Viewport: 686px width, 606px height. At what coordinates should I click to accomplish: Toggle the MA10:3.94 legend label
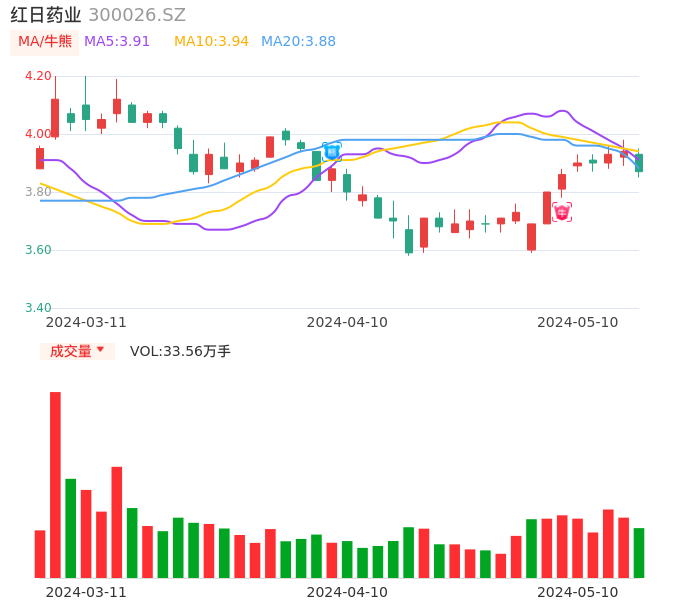(211, 42)
